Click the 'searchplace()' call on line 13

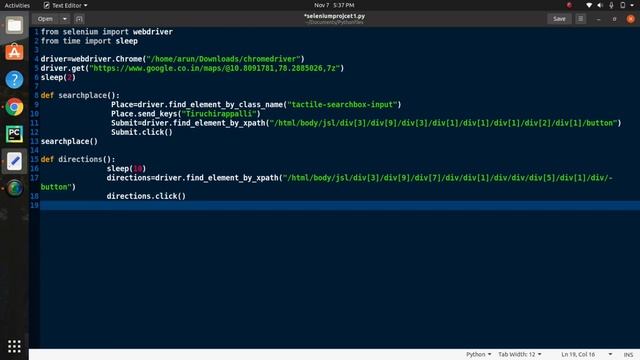tap(69, 141)
